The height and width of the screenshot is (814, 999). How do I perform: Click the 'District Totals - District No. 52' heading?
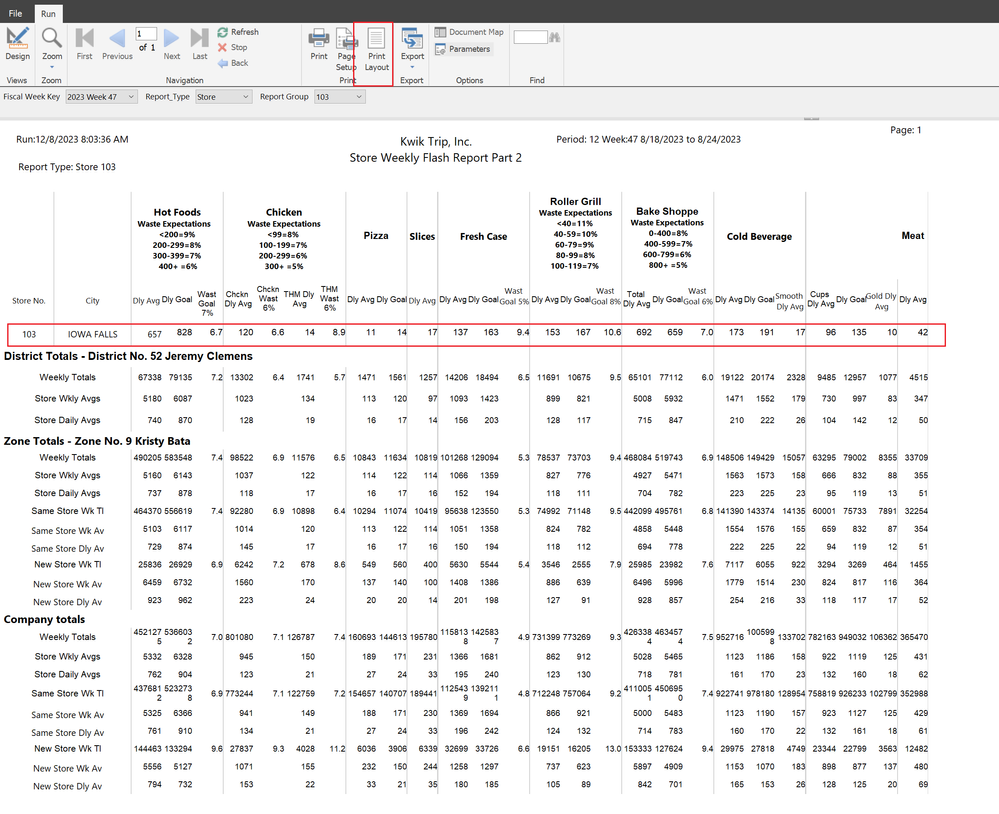click(128, 356)
